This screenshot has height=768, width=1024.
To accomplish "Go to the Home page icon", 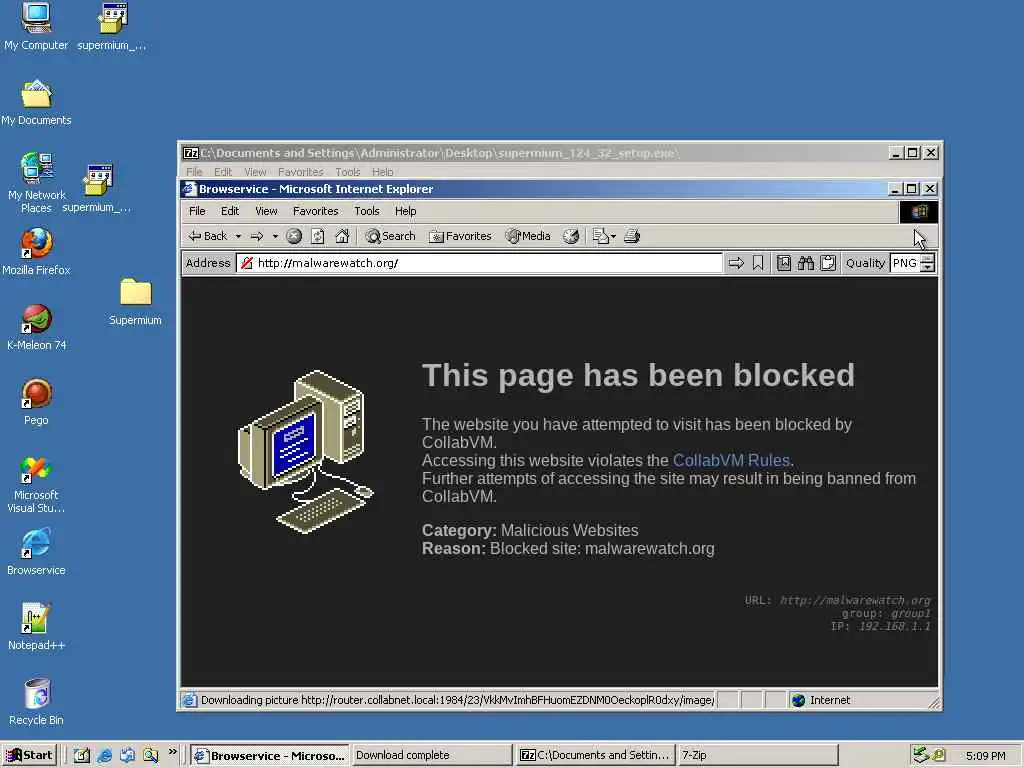I will 342,236.
